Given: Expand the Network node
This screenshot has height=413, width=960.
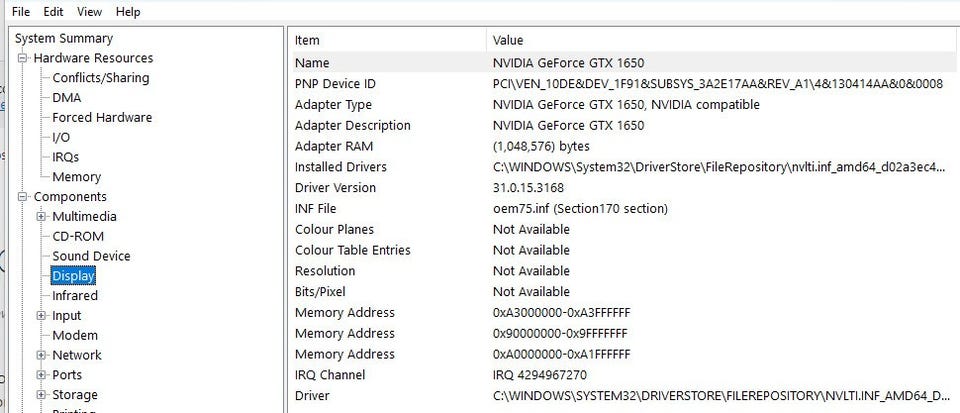Looking at the screenshot, I should point(41,355).
